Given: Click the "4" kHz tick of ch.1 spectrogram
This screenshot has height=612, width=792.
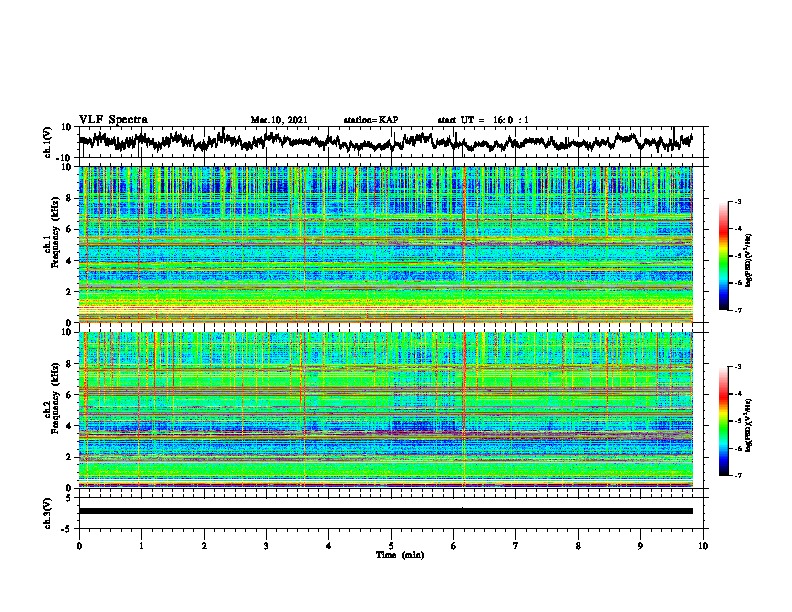Looking at the screenshot, I should click(68, 261).
